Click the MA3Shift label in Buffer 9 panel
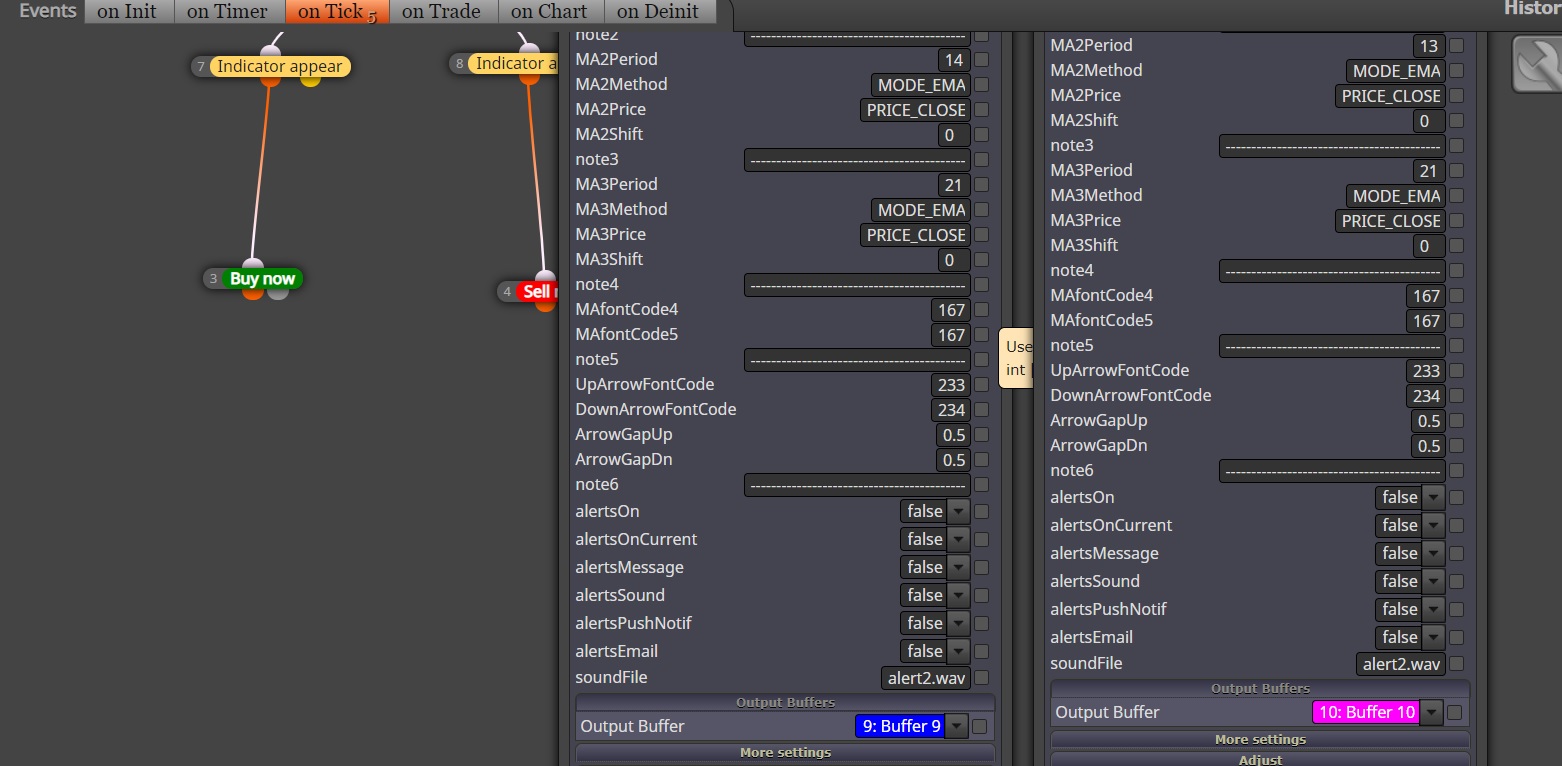 609,259
